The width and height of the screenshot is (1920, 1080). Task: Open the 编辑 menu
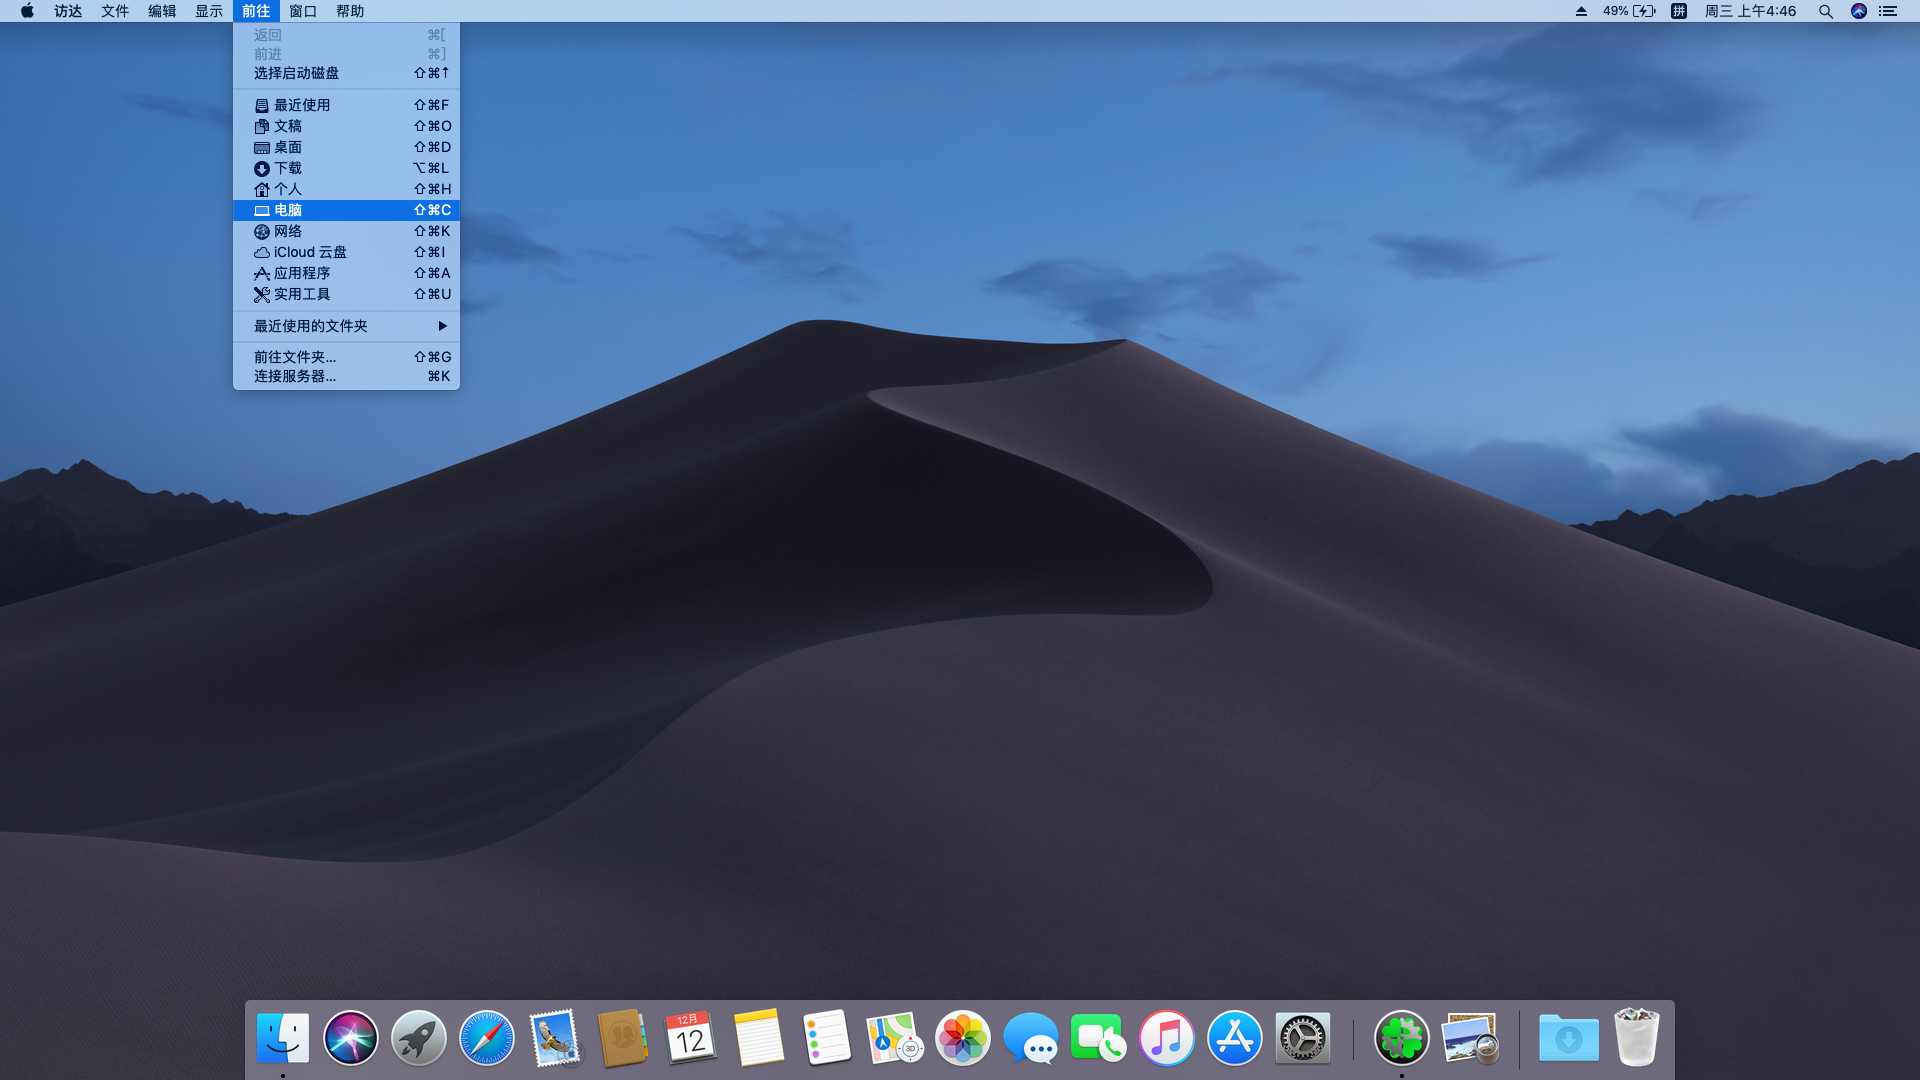pos(162,11)
